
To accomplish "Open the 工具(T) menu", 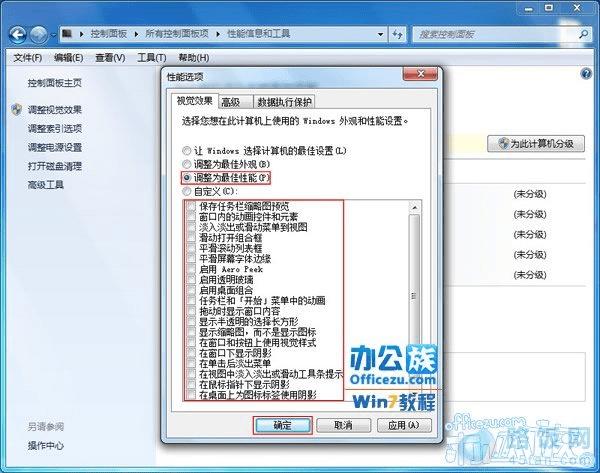I will click(152, 58).
